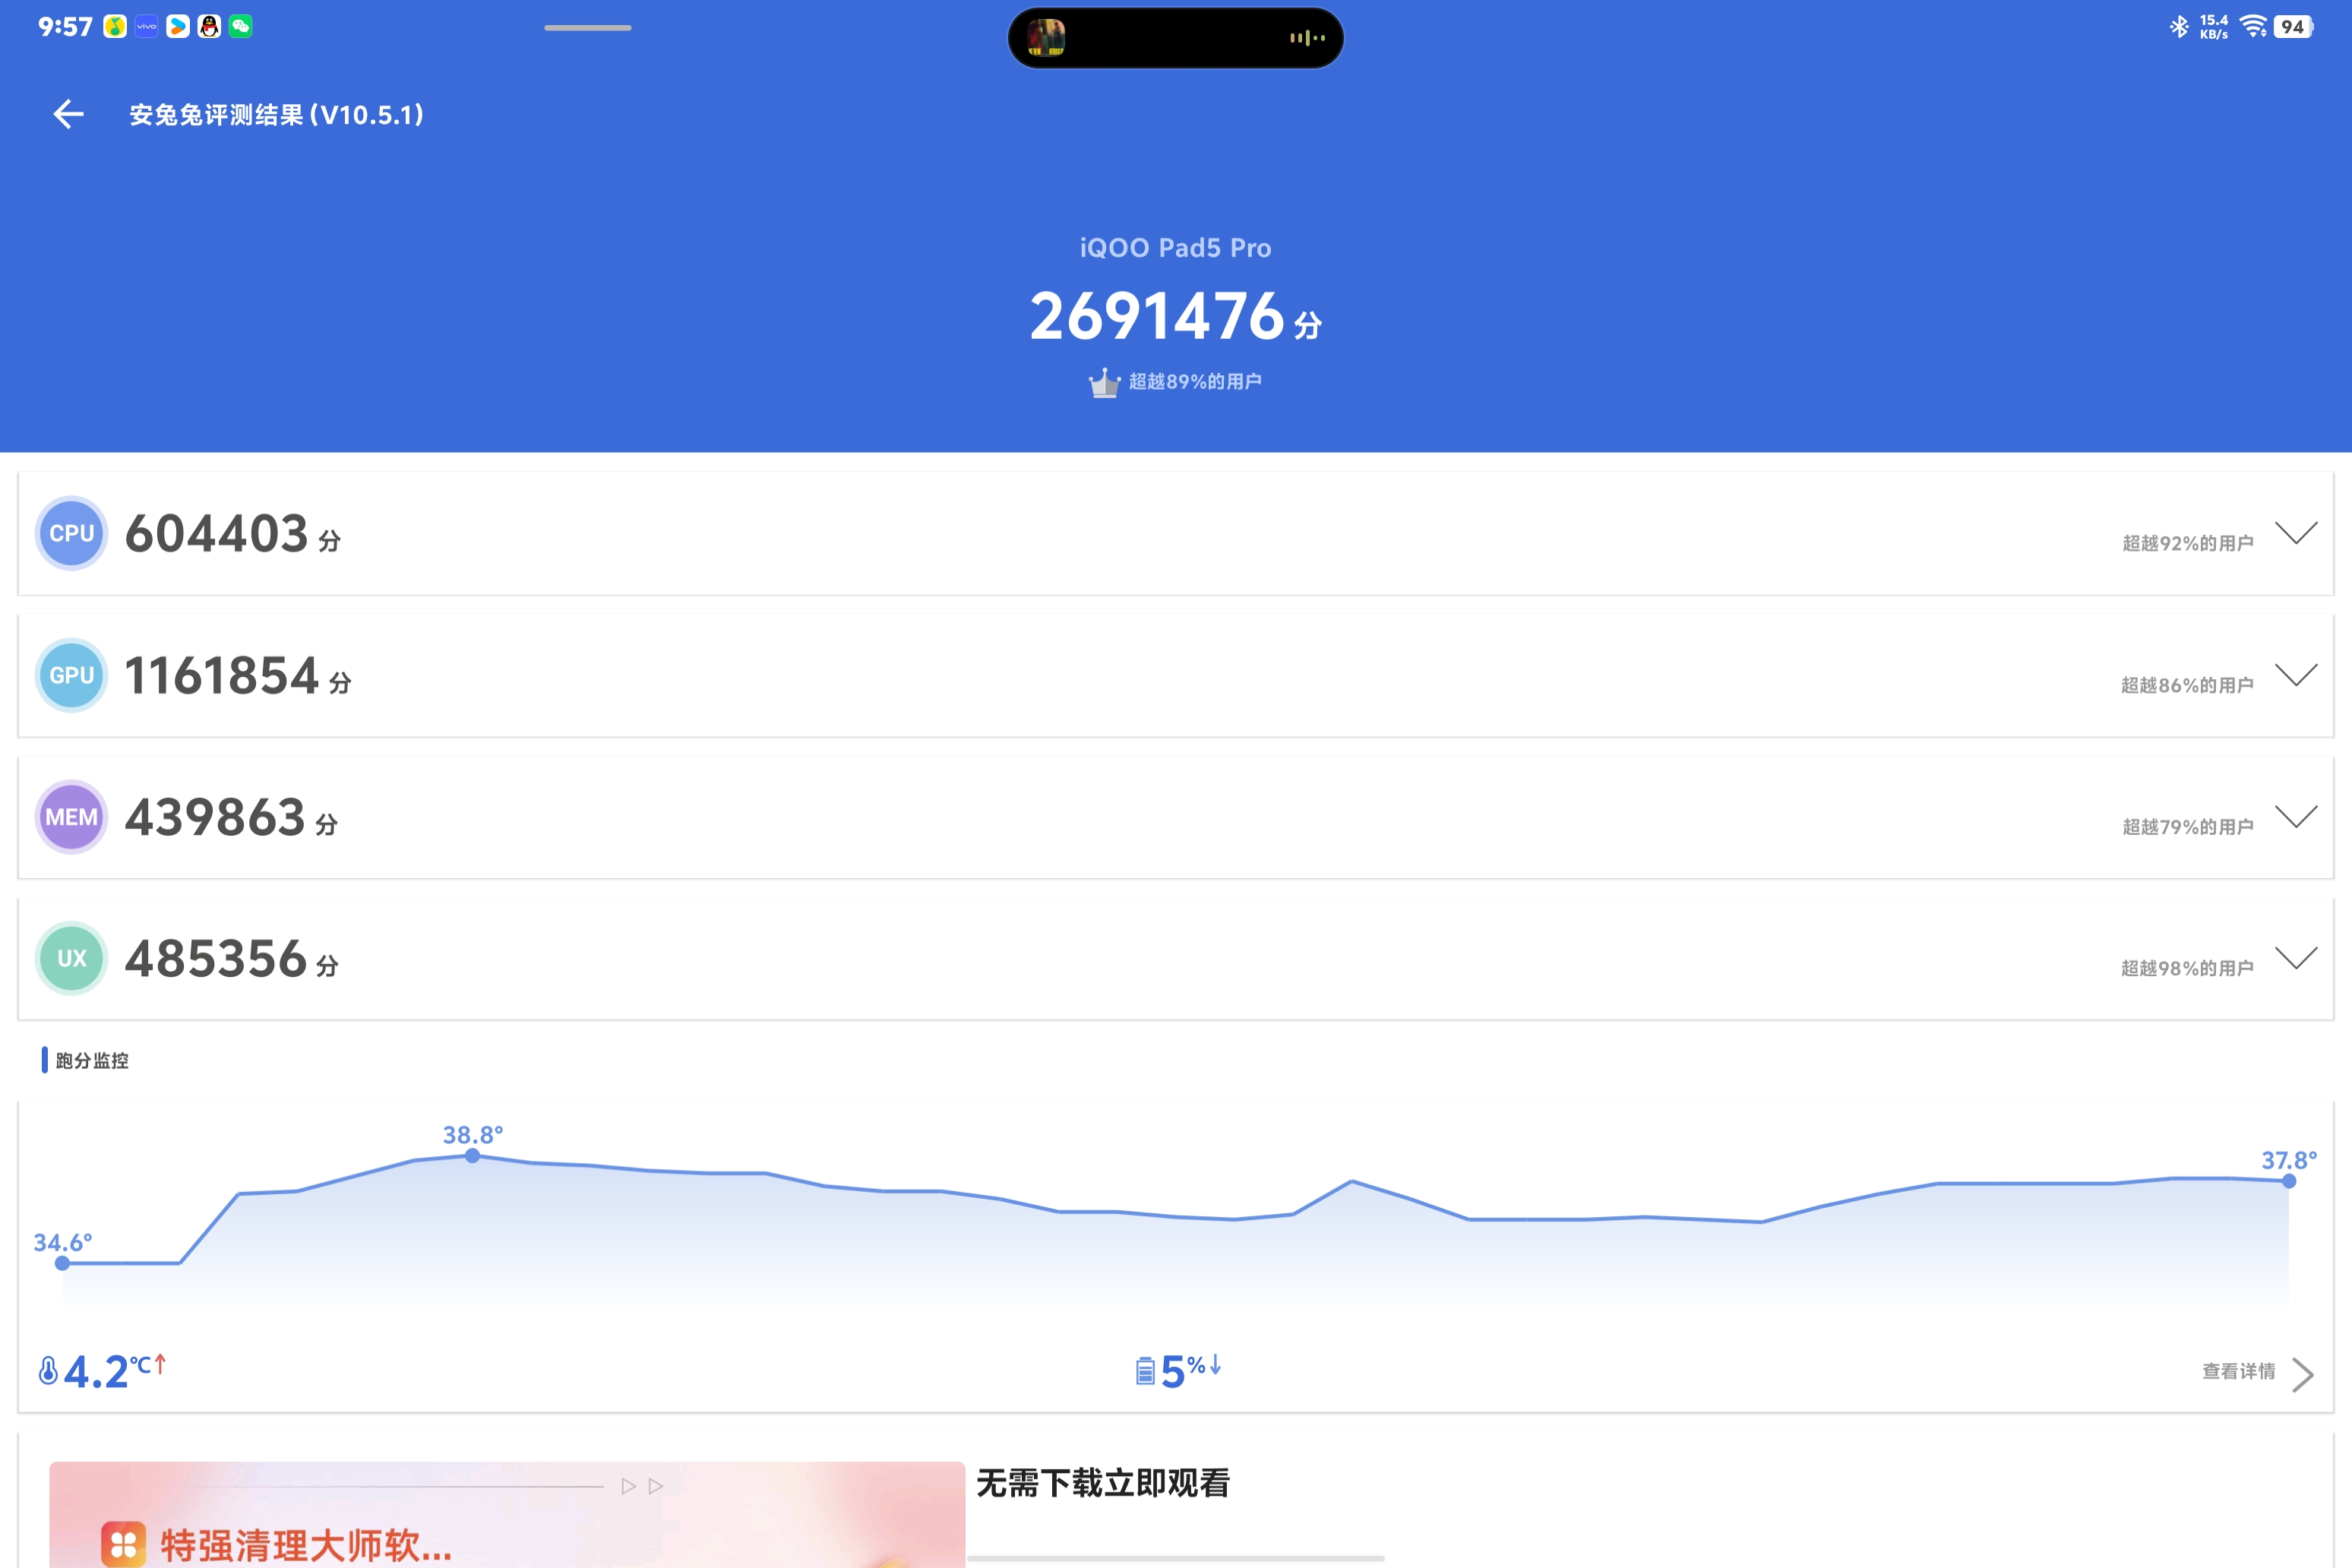Tap the 4.2℃ temperature rise value

click(x=114, y=1371)
